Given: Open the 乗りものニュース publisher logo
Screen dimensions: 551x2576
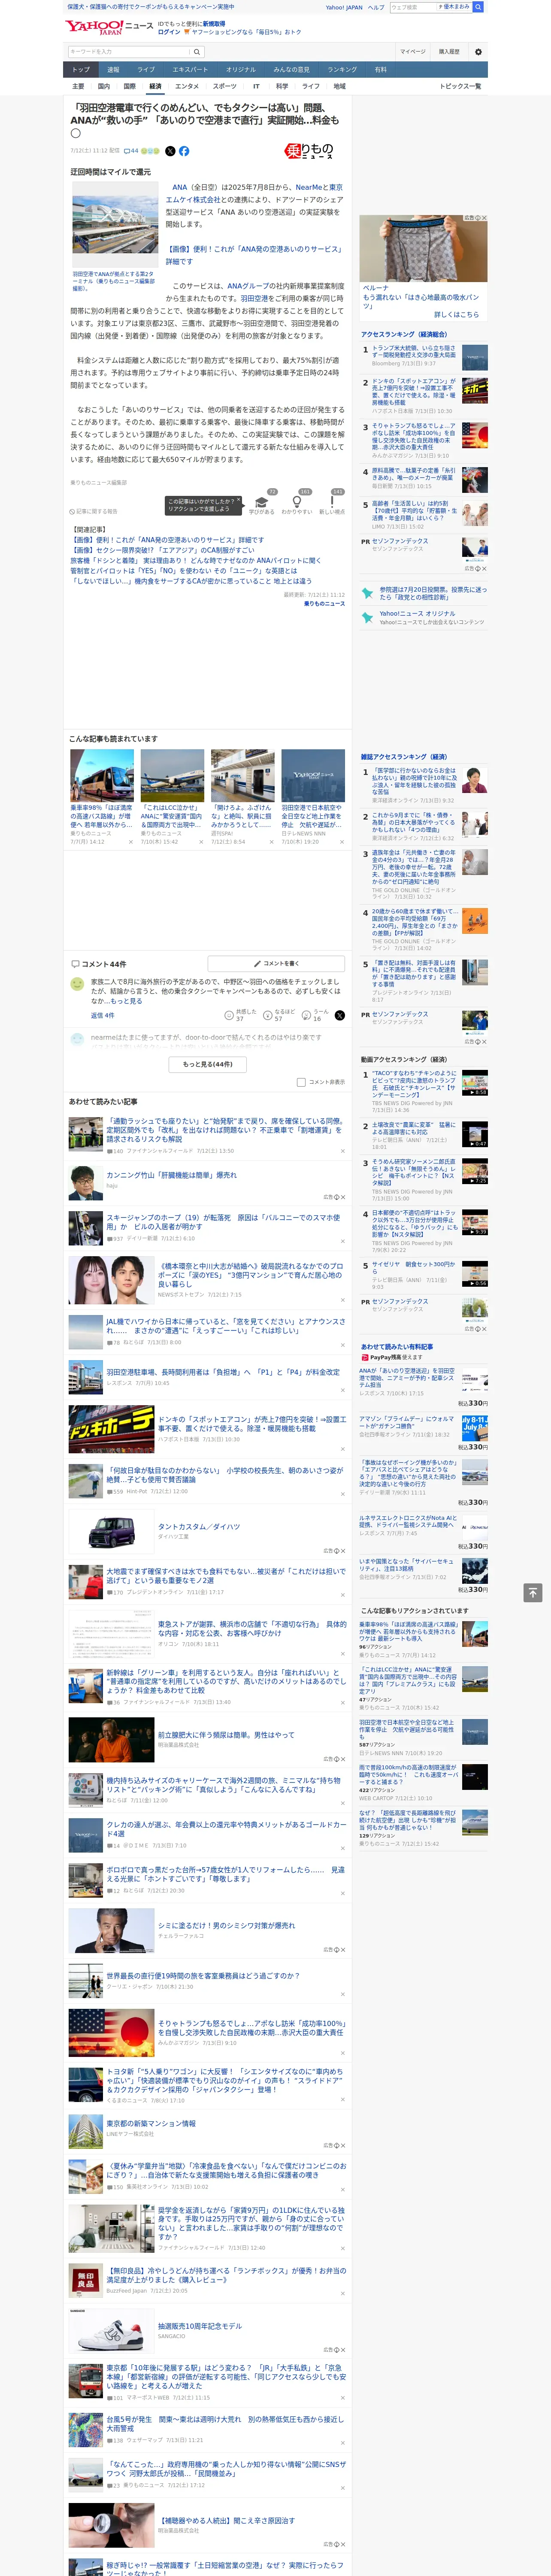Looking at the screenshot, I should (309, 151).
